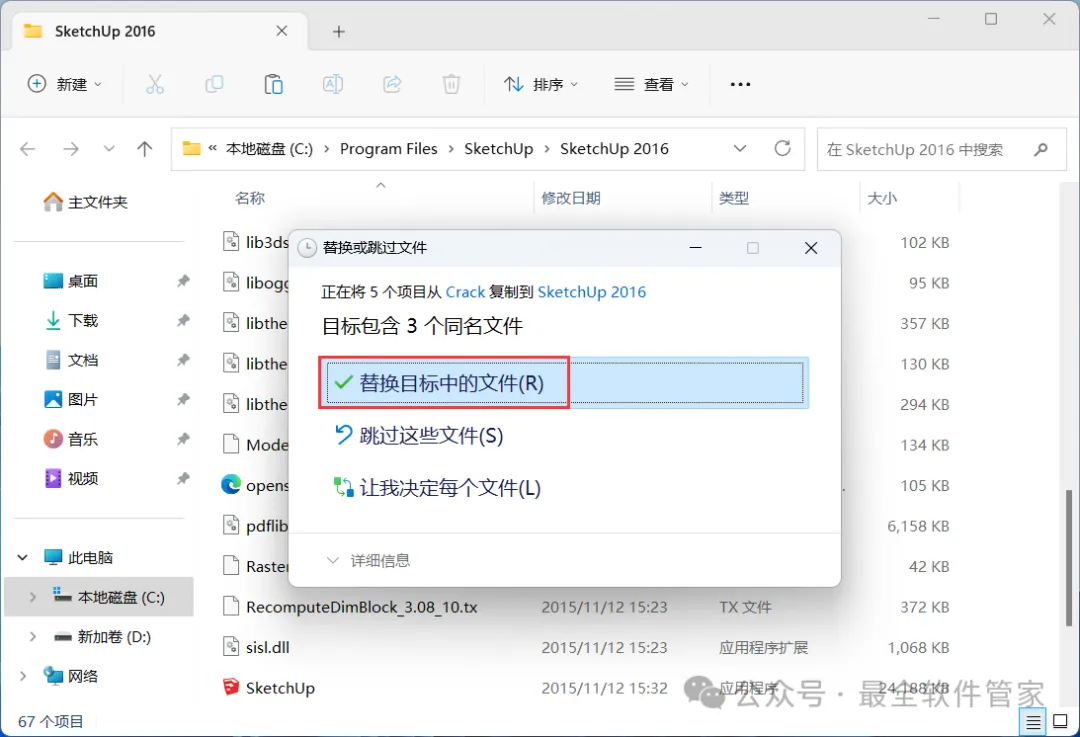Click the Delete trash can icon
Screen dimensions: 1080x737
451,84
